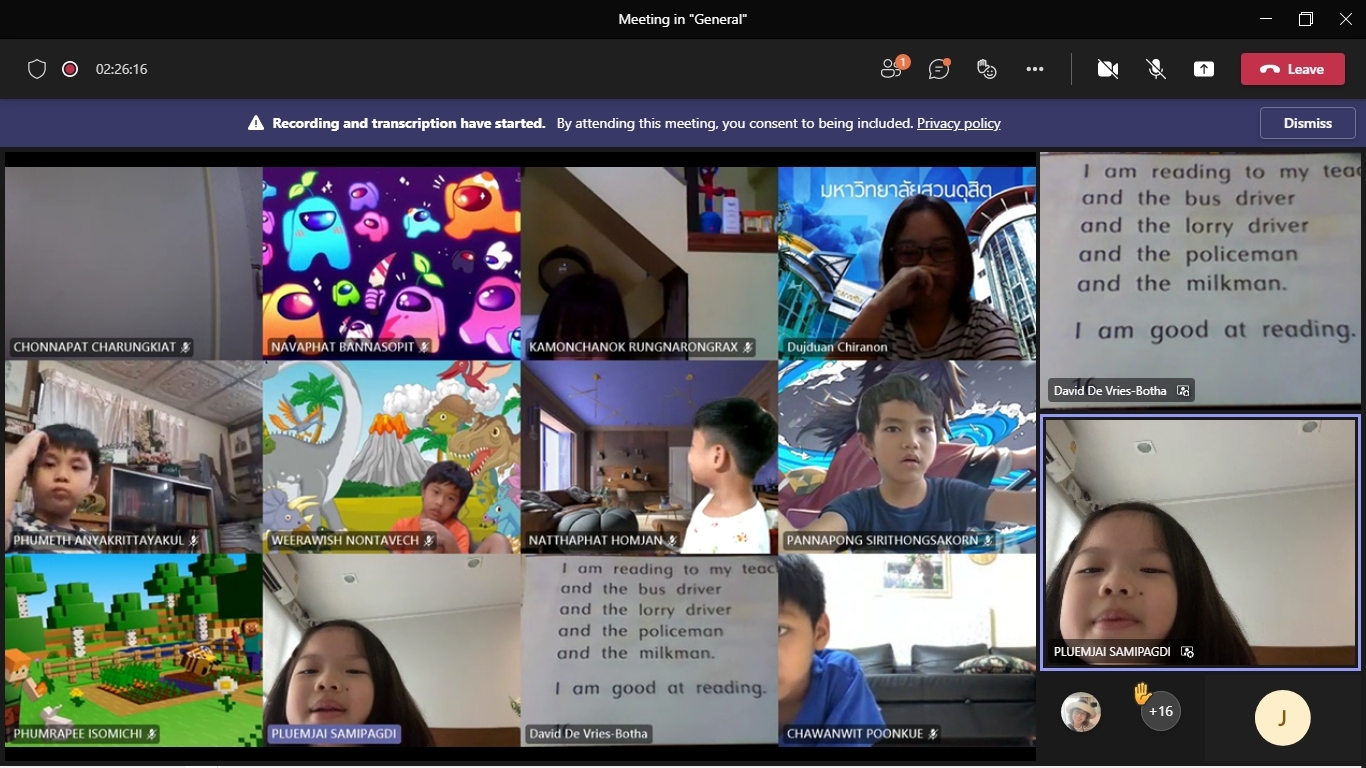Open the participants panel icon
The height and width of the screenshot is (768, 1366).
891,69
